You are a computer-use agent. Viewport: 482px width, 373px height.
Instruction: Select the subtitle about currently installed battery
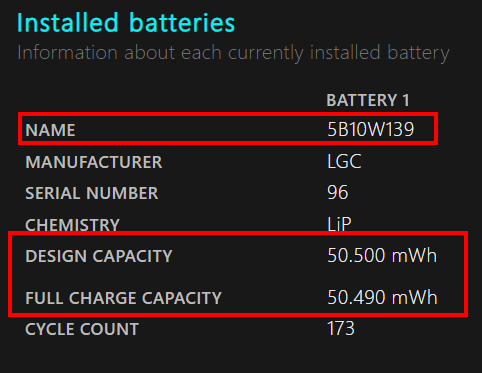tap(233, 53)
